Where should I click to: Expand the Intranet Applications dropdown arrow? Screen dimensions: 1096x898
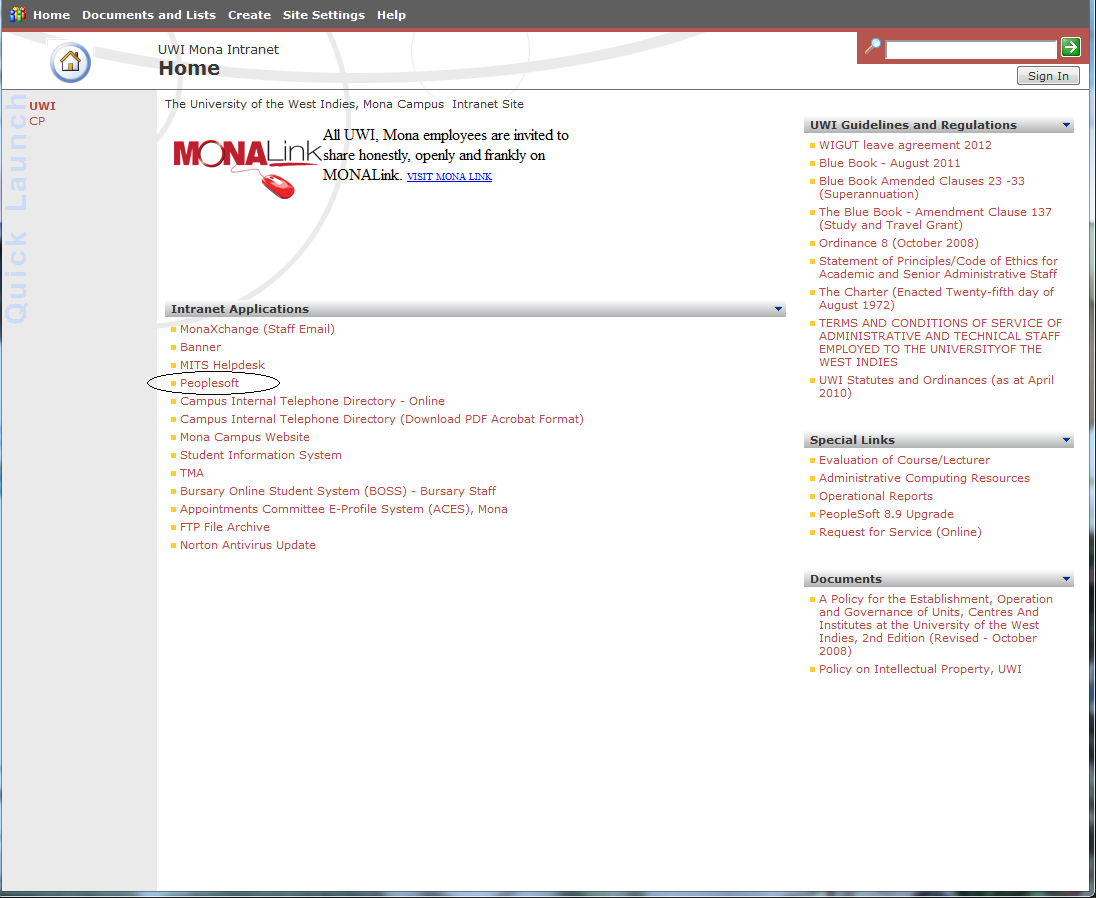pyautogui.click(x=778, y=309)
